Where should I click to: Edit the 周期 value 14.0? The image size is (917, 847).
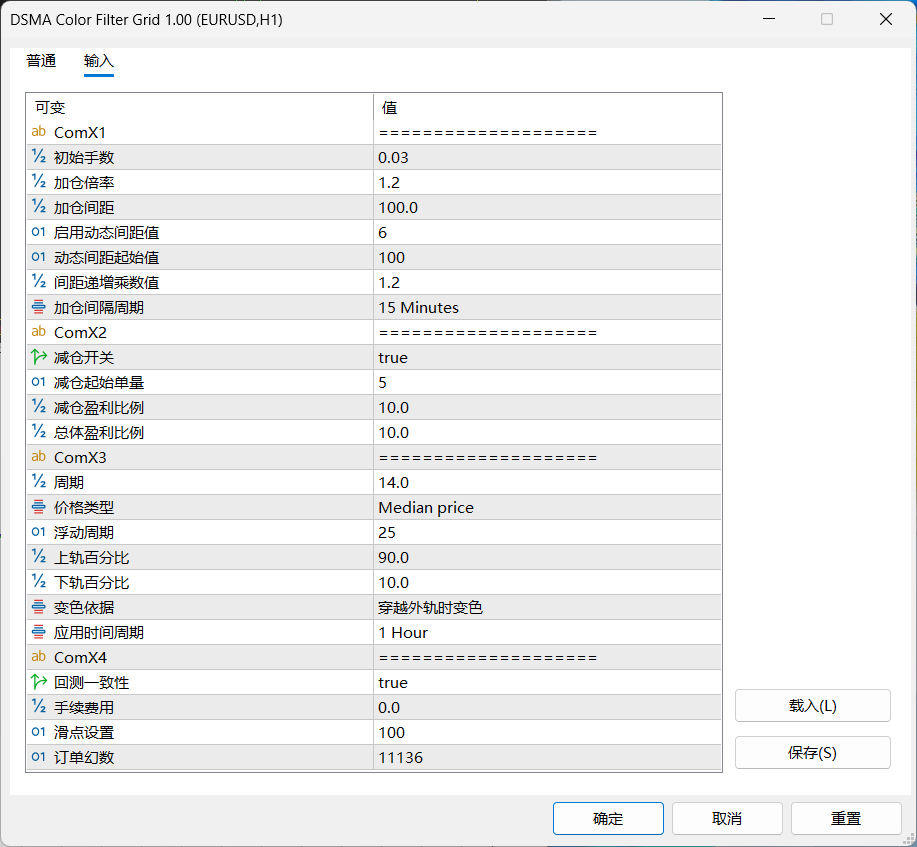(547, 483)
